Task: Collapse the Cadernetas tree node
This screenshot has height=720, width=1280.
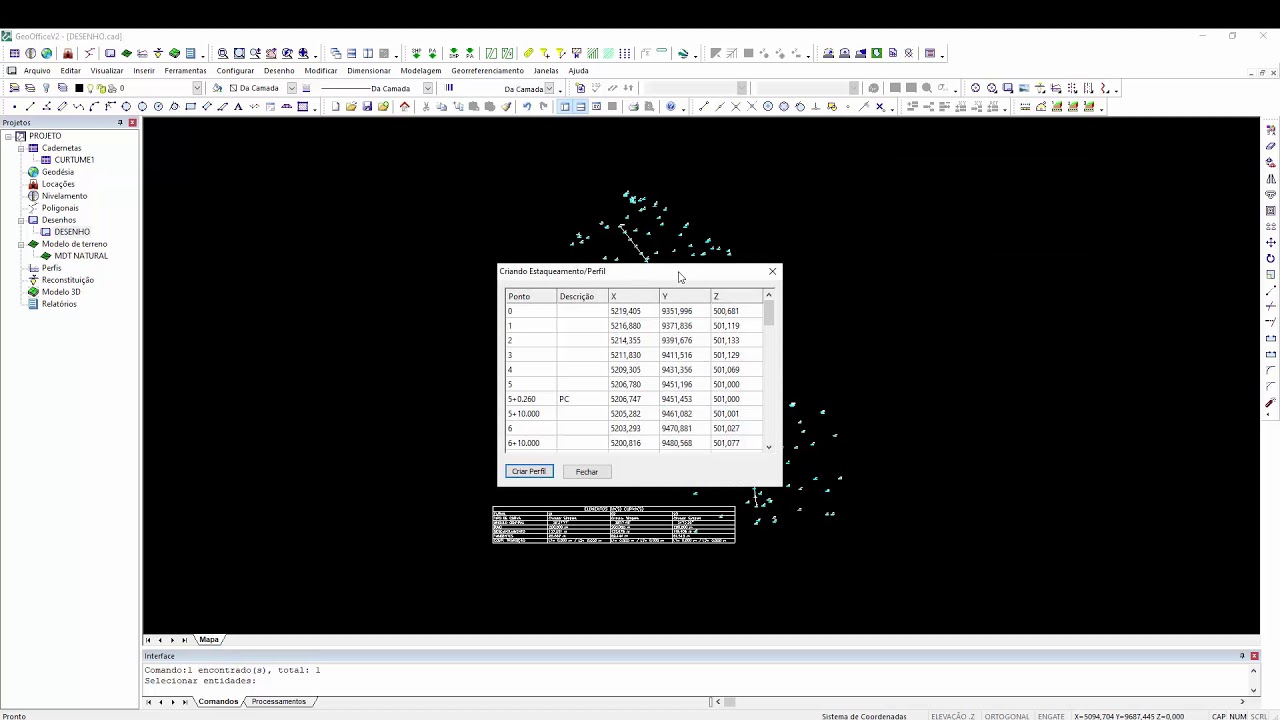Action: [x=21, y=148]
